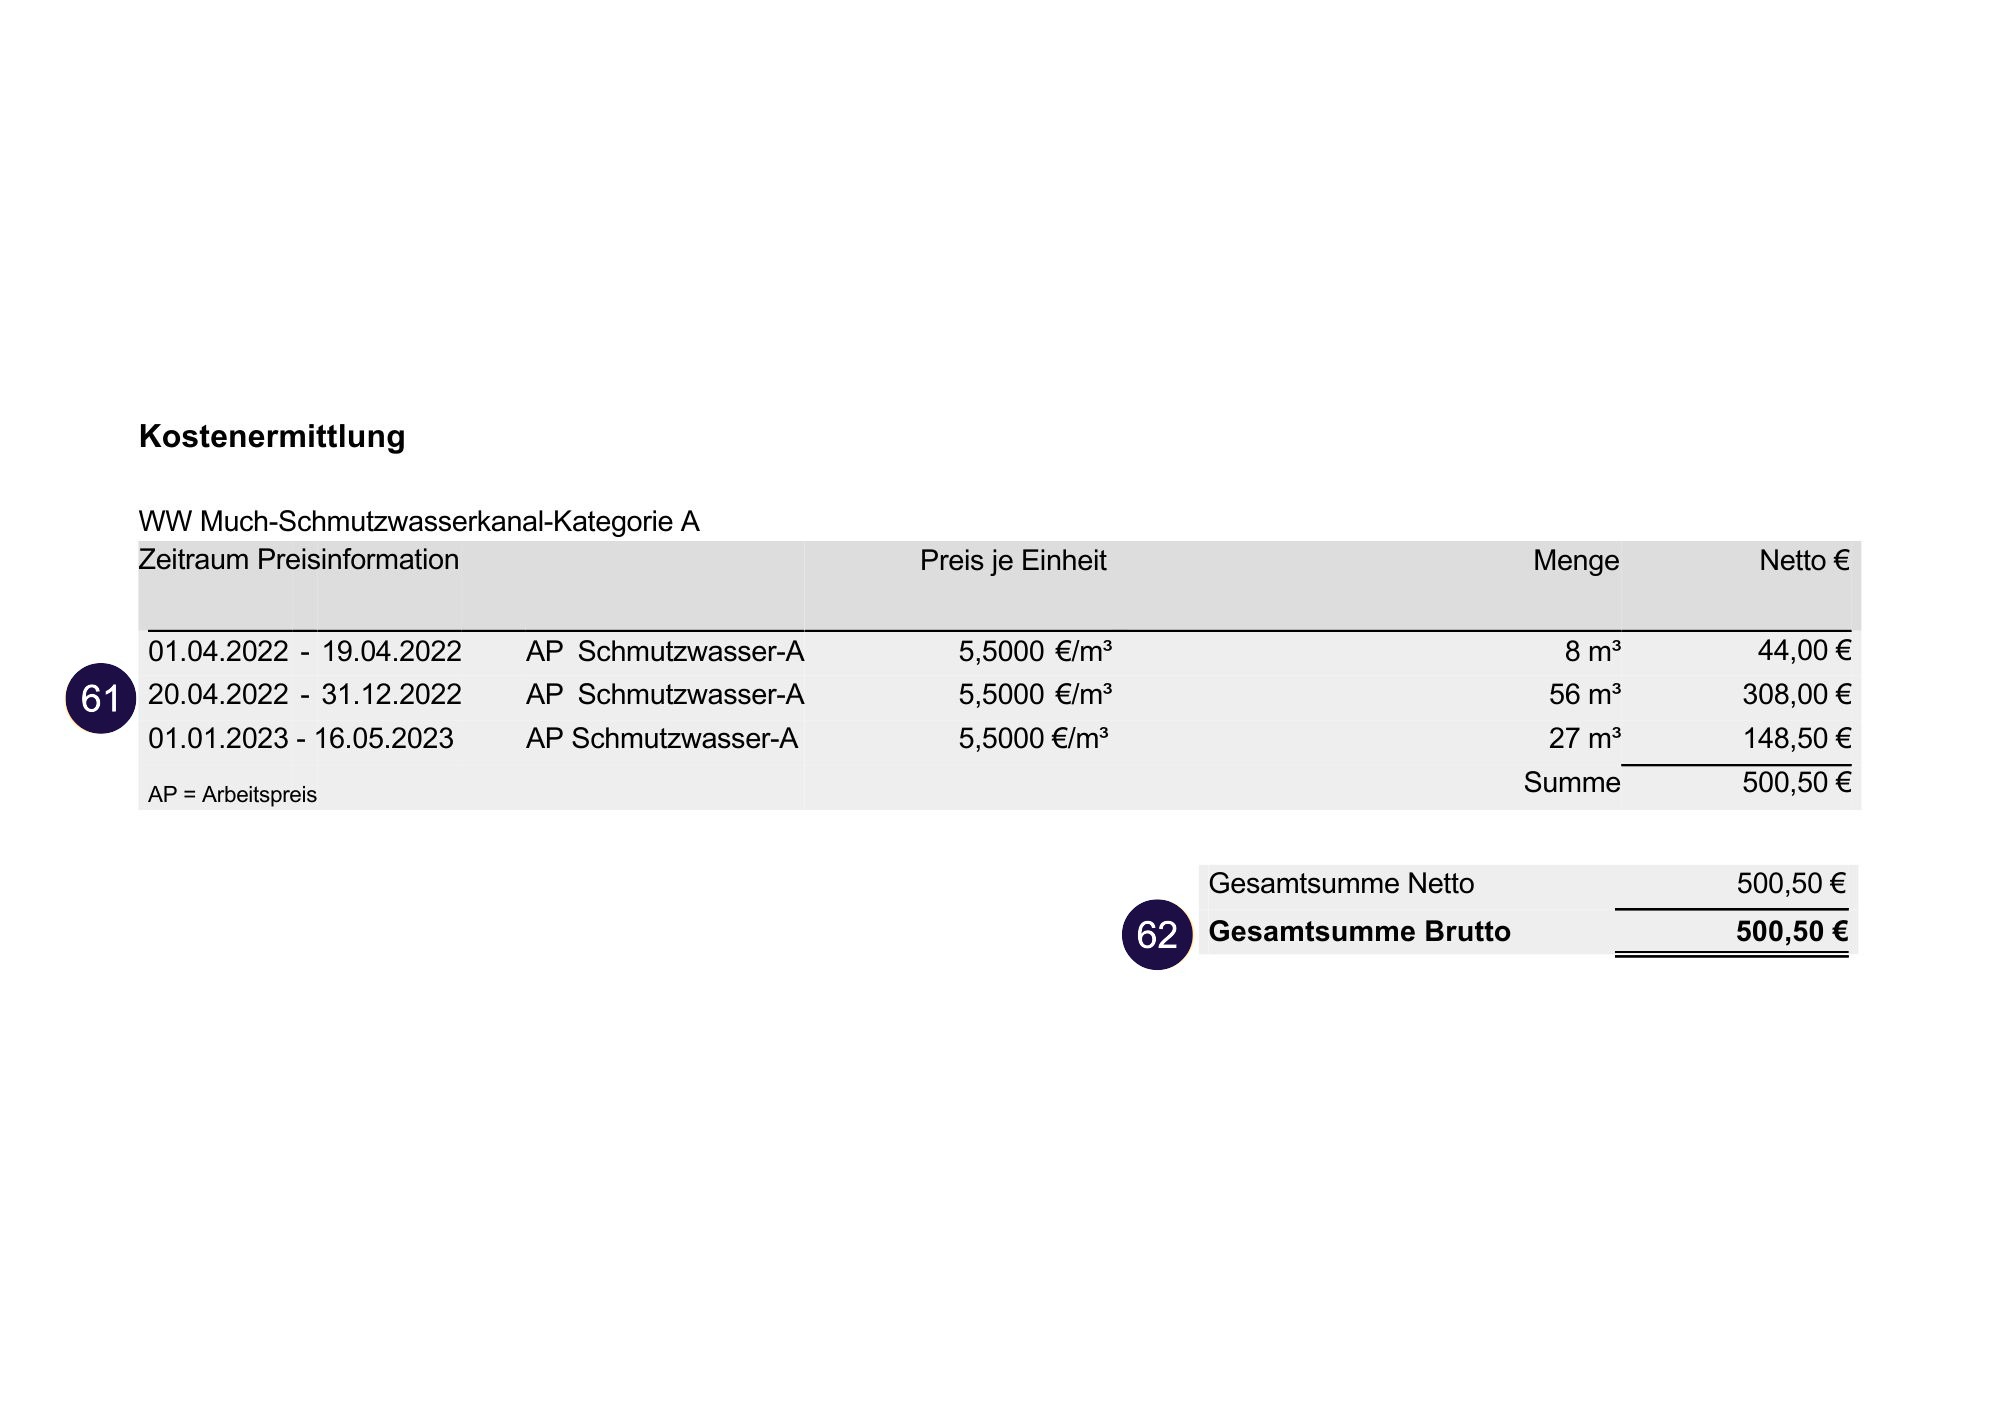Click the Netto € column header
The width and height of the screenshot is (2000, 1414).
click(1803, 560)
